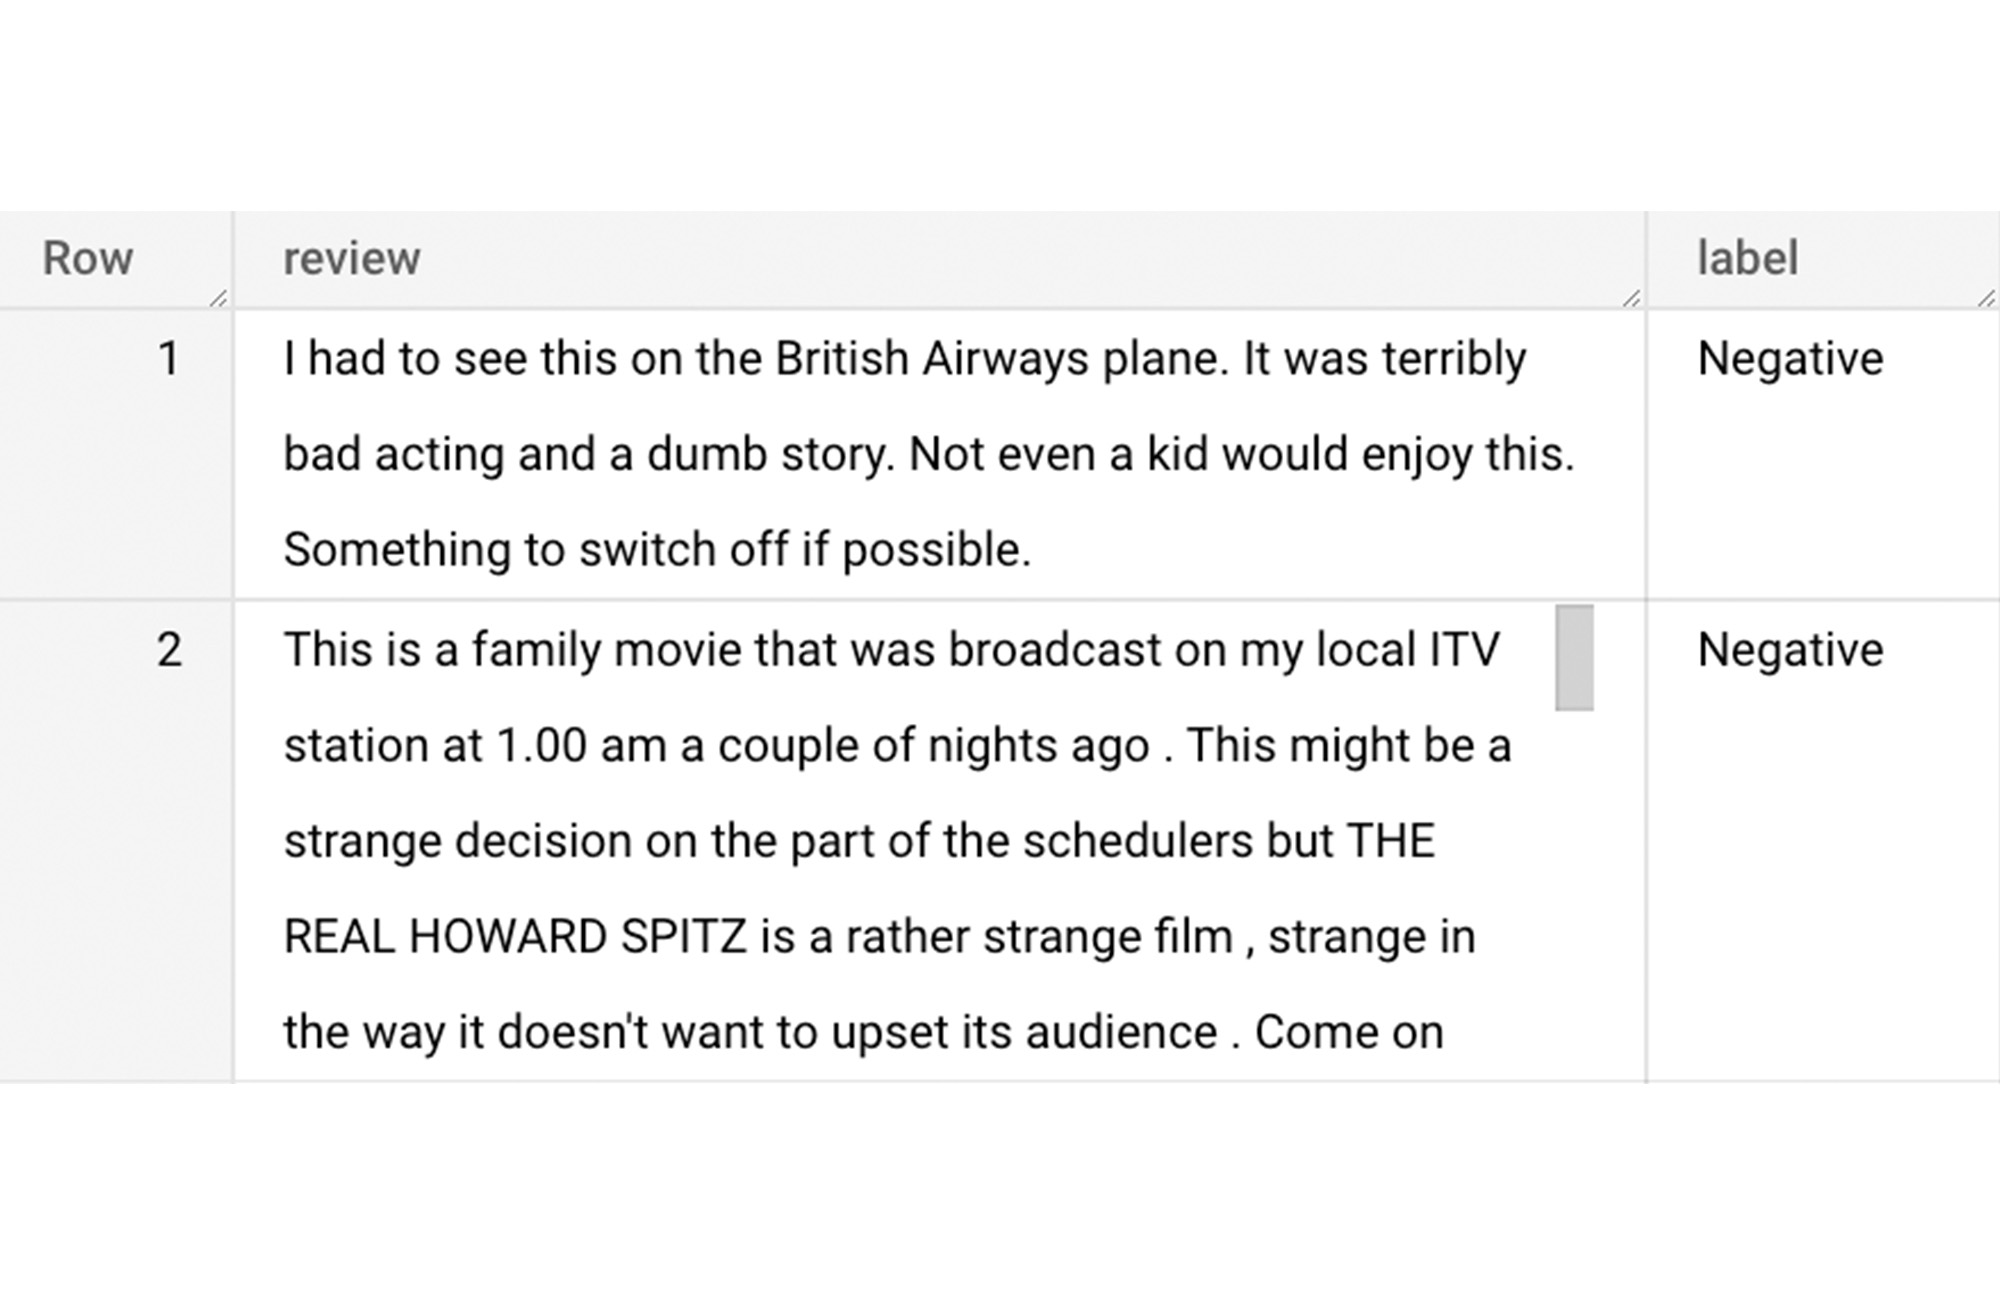Click row number 2
The width and height of the screenshot is (2000, 1295).
coord(169,650)
